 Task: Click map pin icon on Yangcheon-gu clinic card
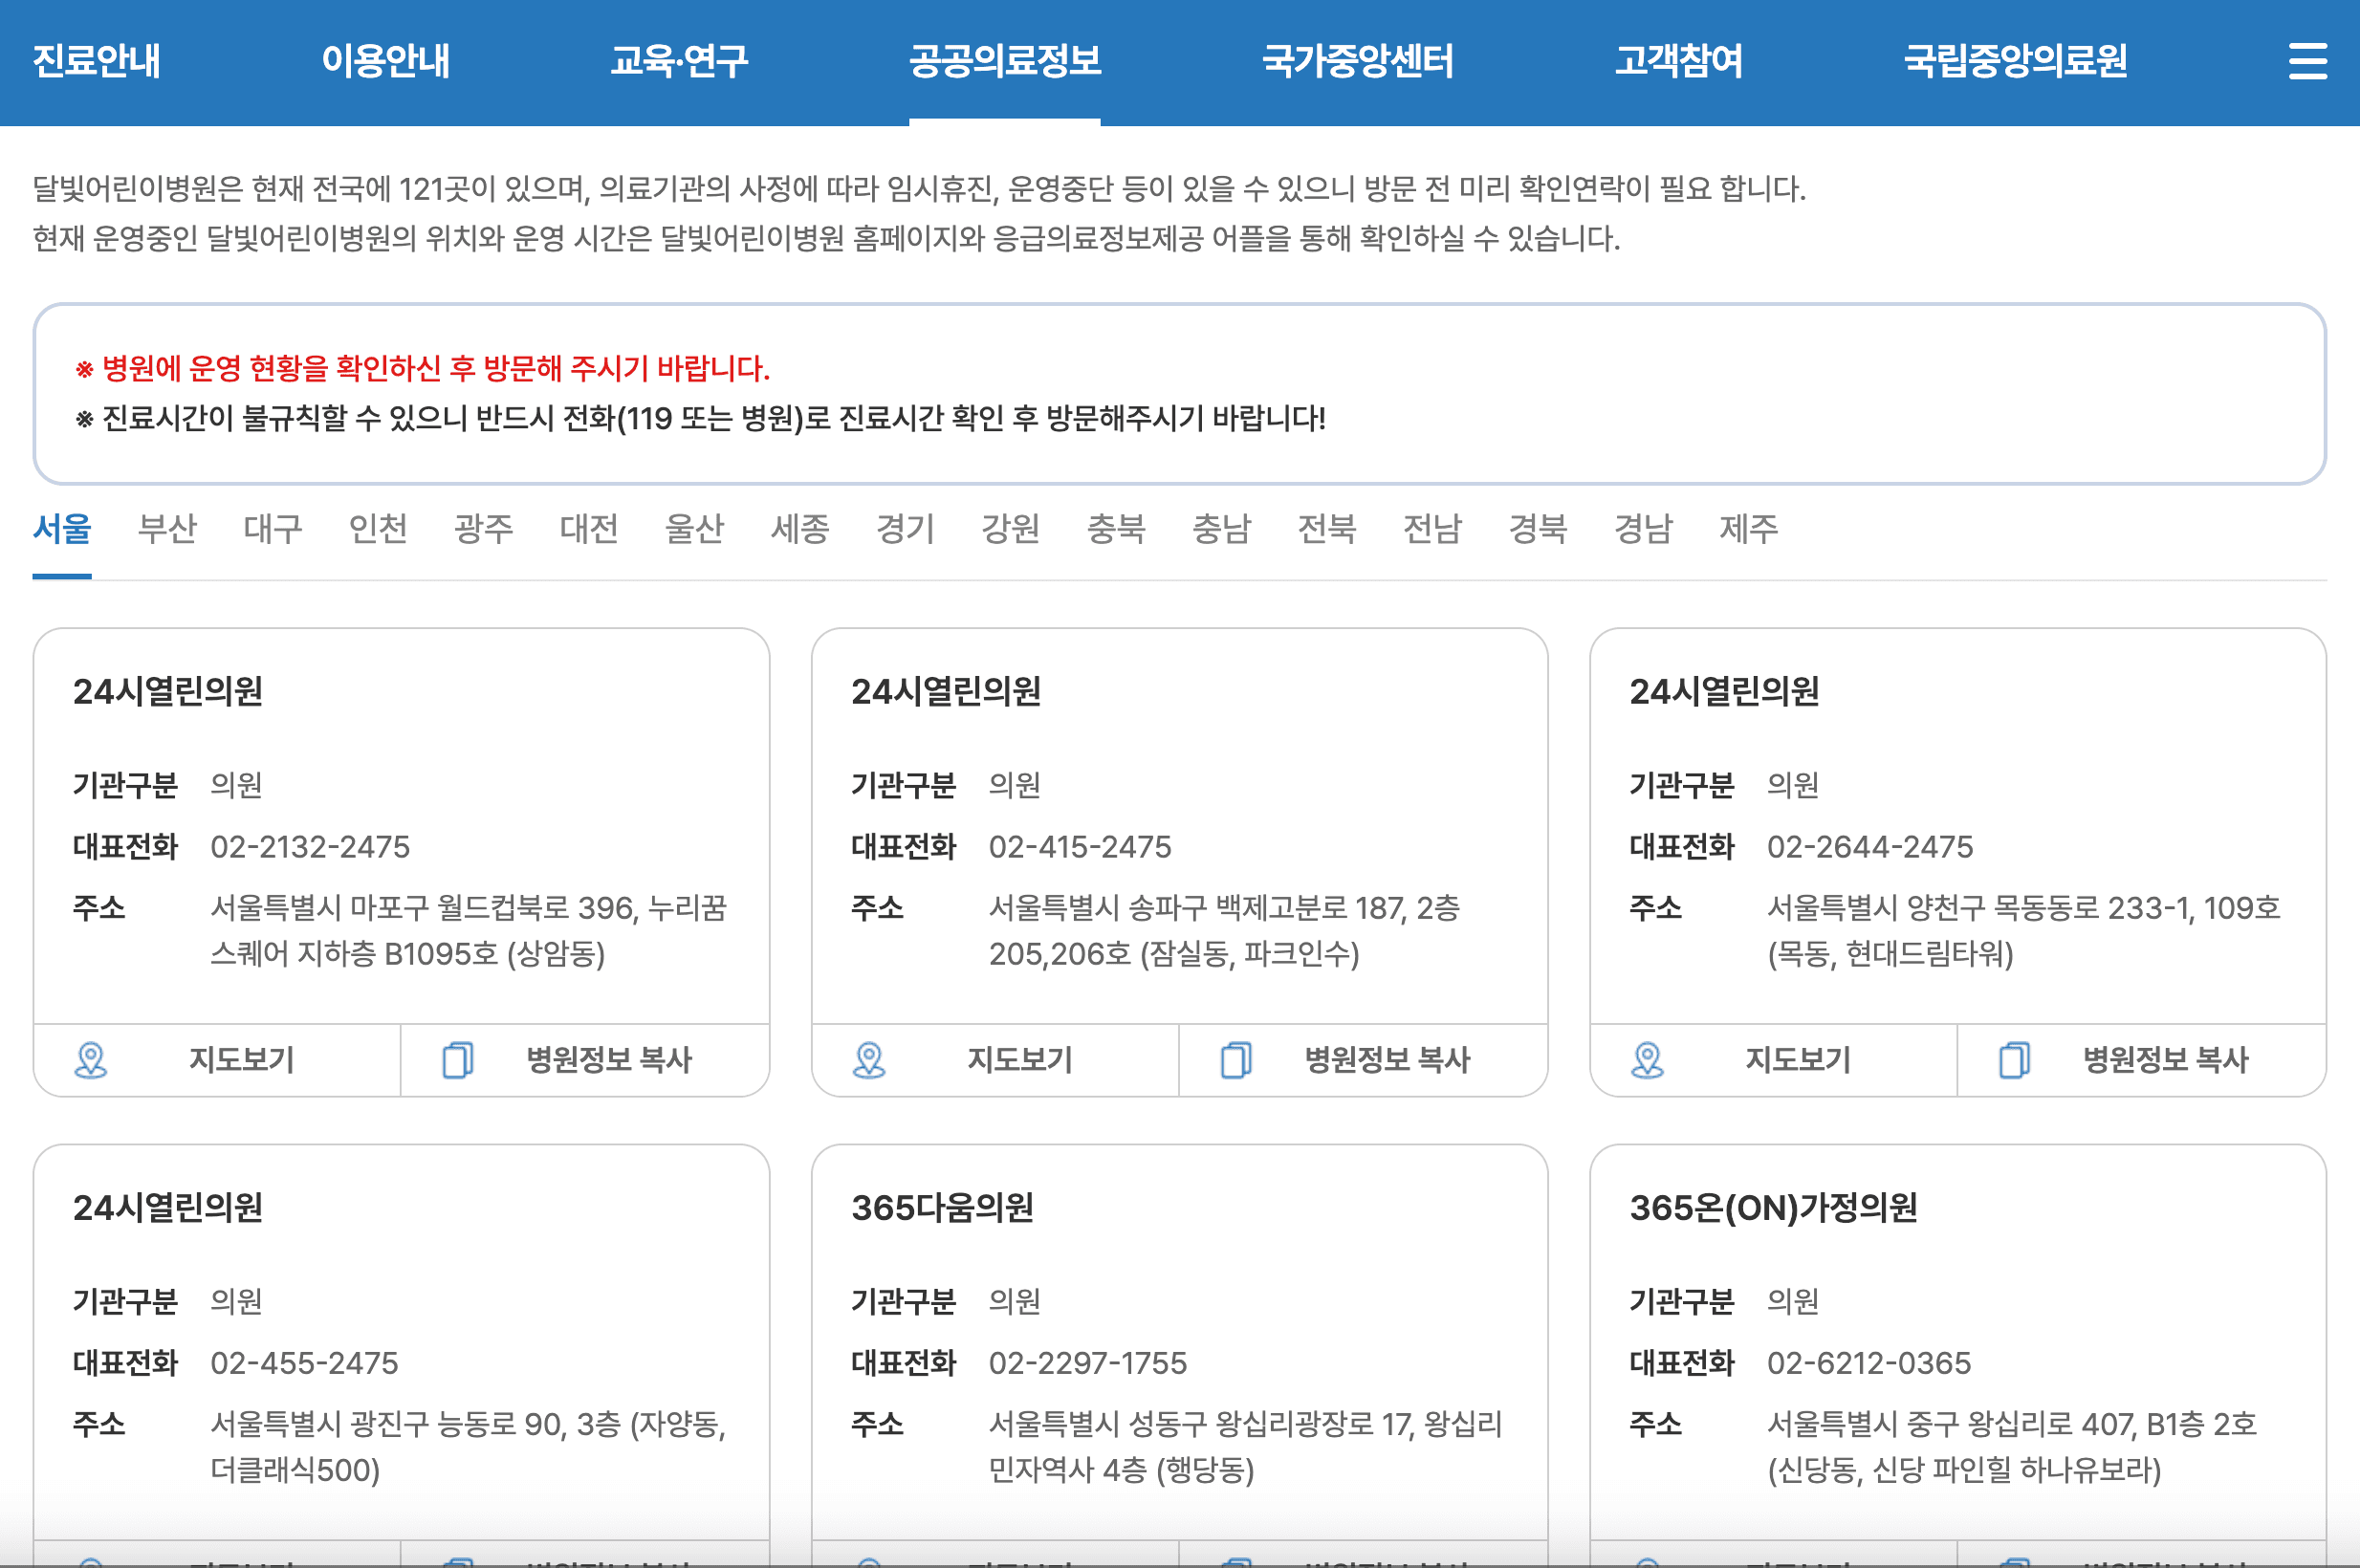coord(1647,1060)
